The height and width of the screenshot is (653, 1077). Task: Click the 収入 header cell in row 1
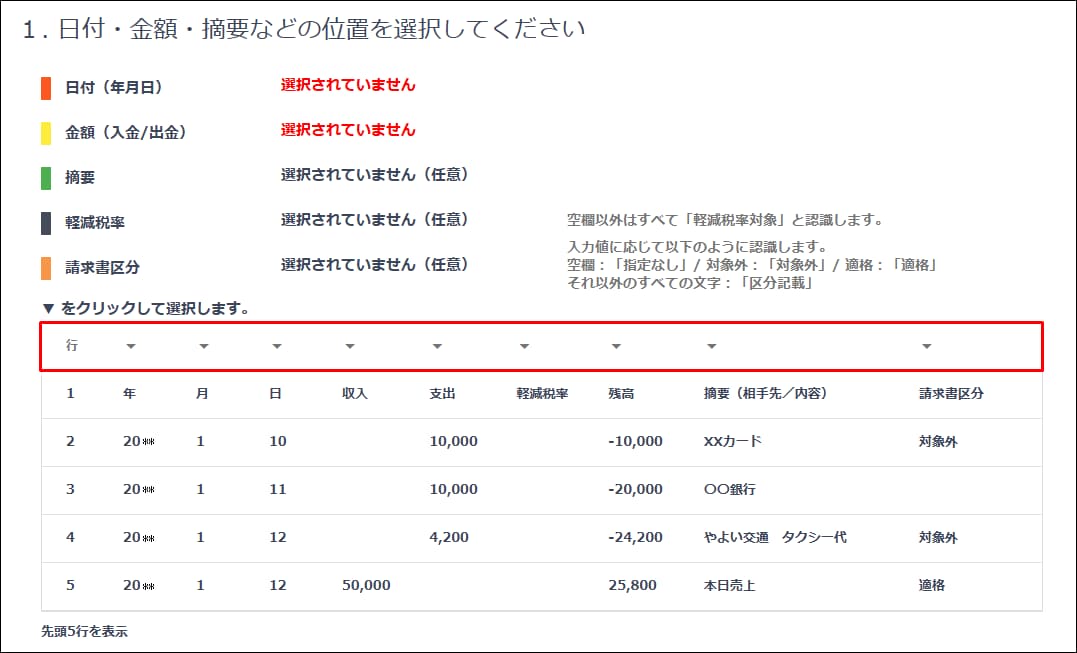coord(355,393)
